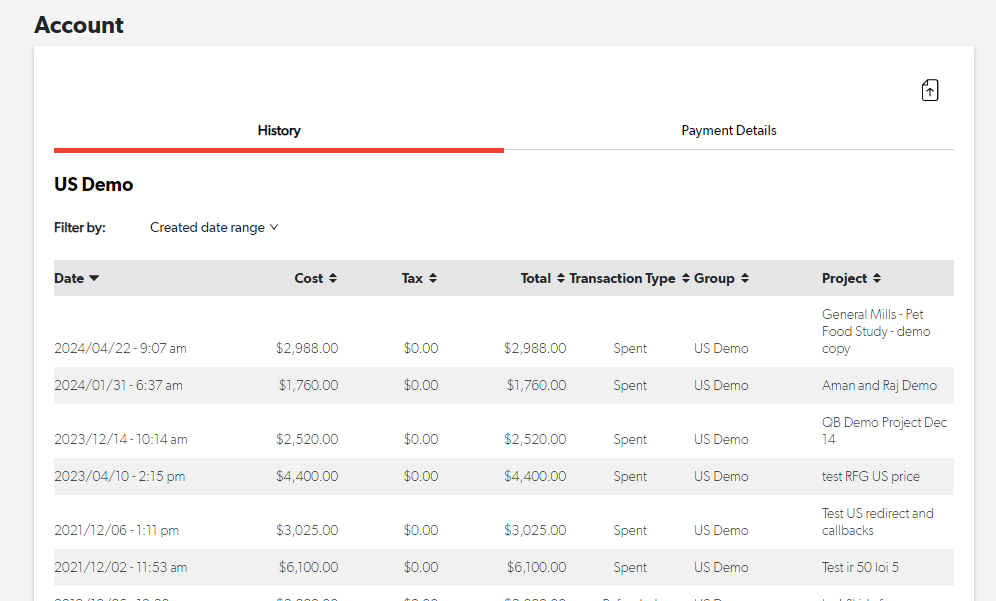Click the $6,100.00 cost cell
Viewport: 996px width, 601px height.
click(x=308, y=567)
